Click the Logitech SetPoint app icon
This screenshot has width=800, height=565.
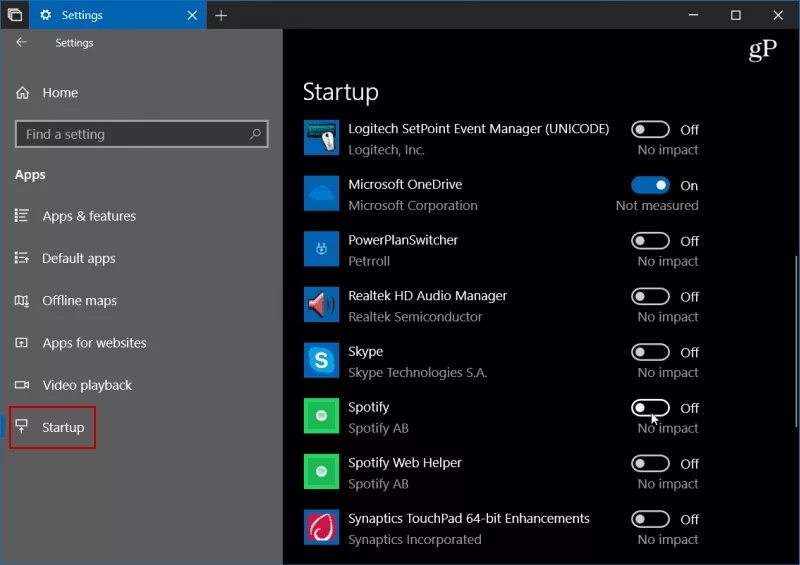(x=321, y=138)
